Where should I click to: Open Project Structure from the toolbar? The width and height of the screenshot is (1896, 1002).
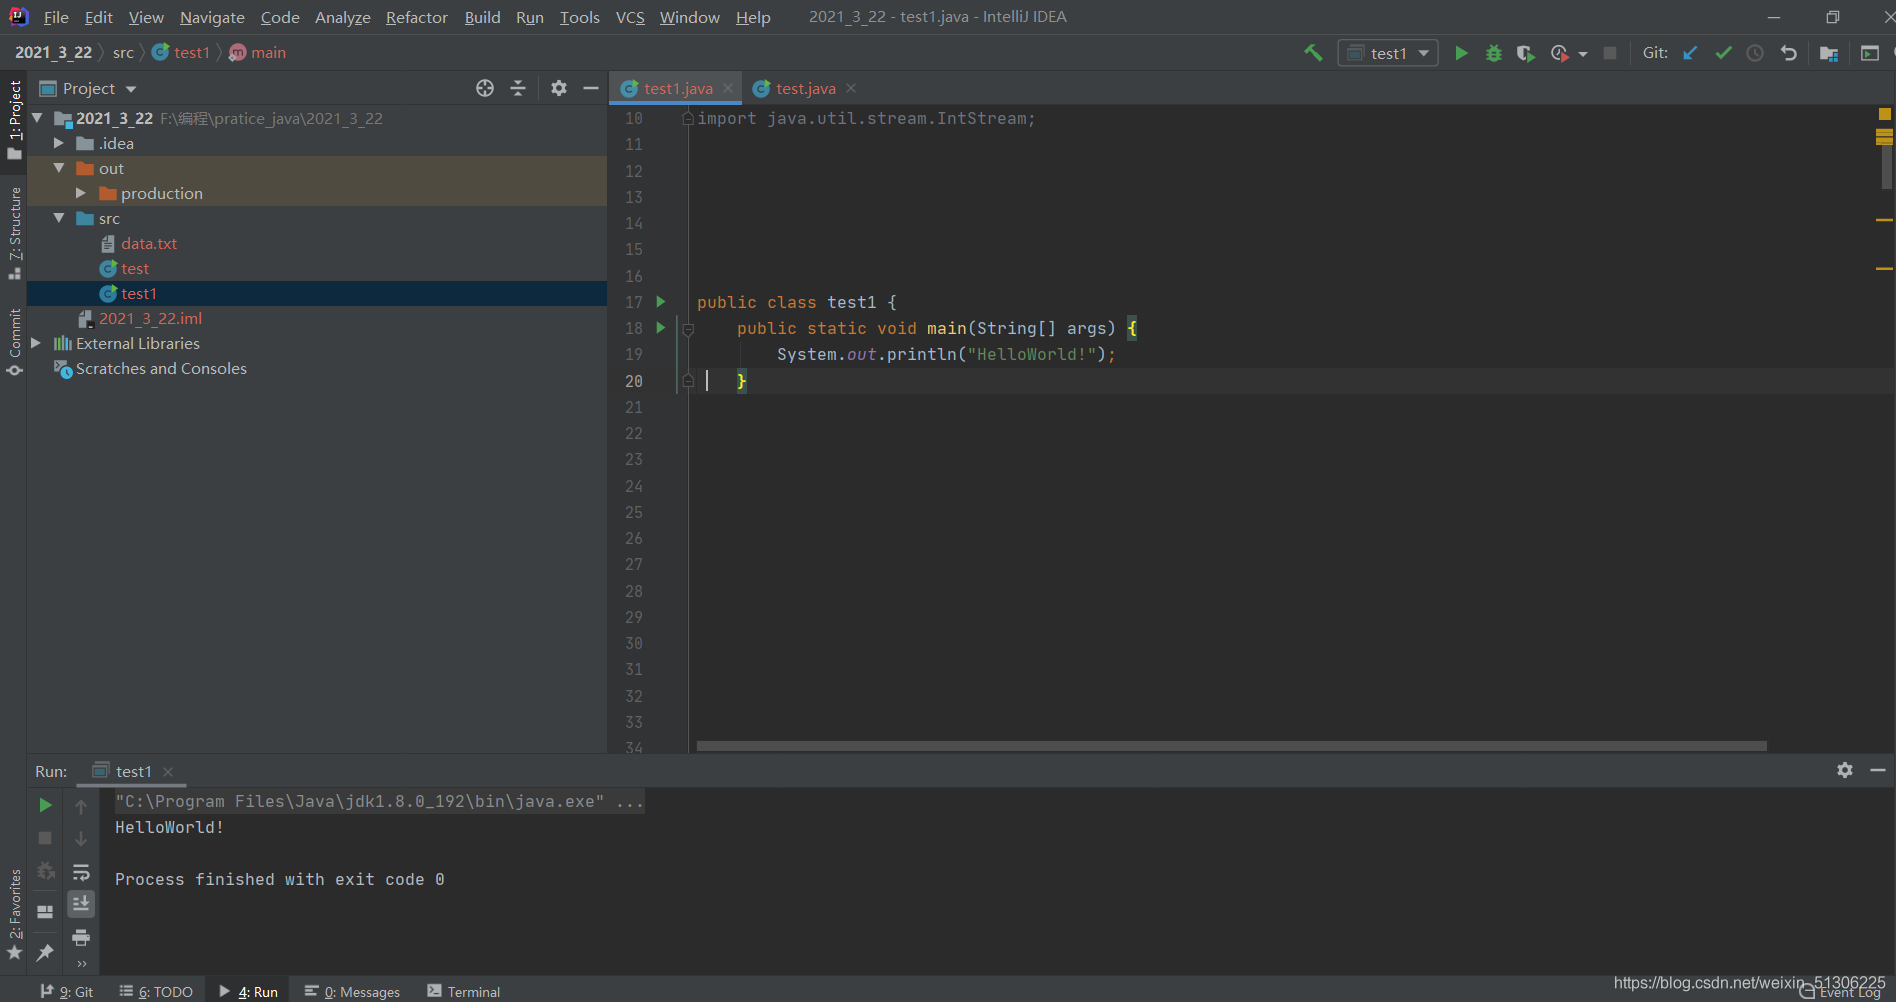(1829, 53)
